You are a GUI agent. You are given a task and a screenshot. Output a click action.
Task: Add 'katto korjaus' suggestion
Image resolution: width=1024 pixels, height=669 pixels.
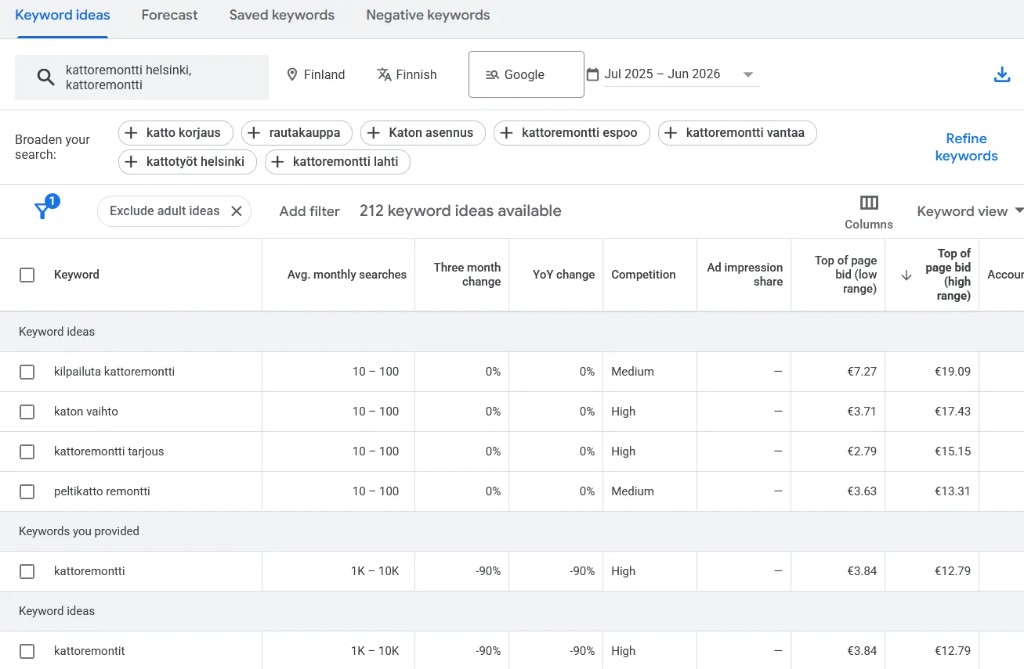pos(176,133)
